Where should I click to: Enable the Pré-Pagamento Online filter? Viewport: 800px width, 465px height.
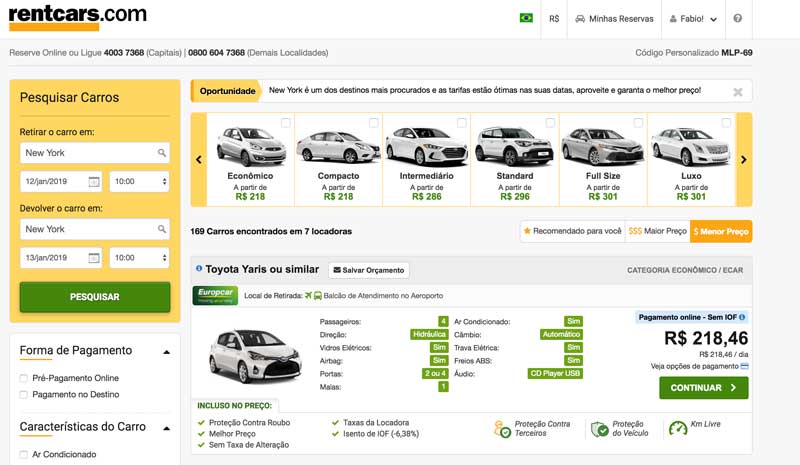(x=23, y=378)
